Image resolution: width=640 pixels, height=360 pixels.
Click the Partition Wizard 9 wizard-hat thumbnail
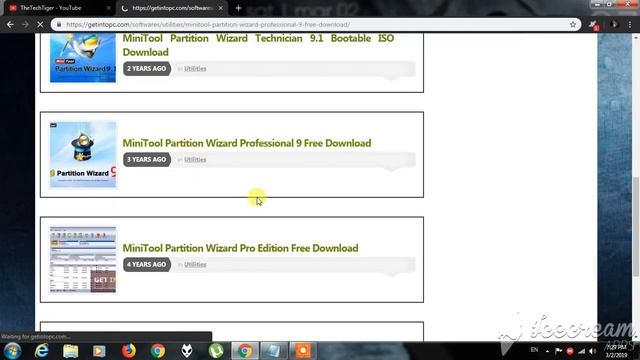coord(83,155)
